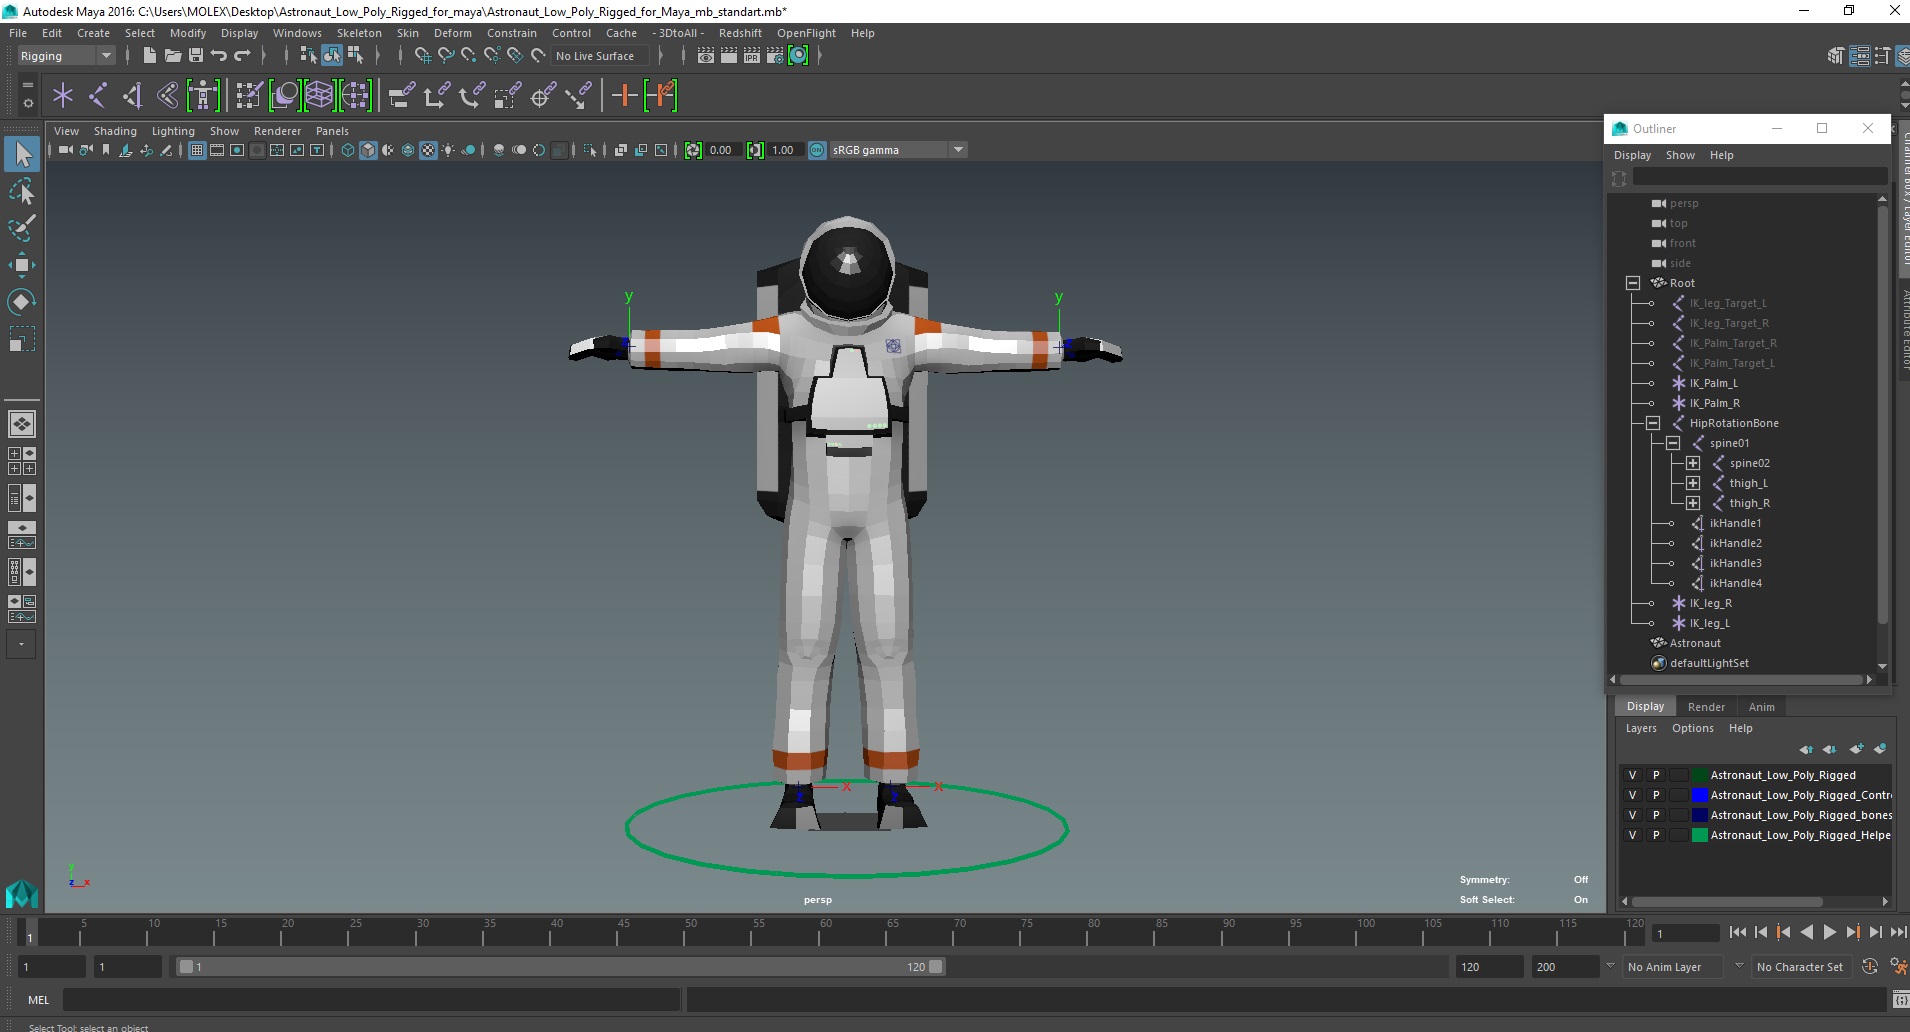
Task: Click the range slider bar ending at 120
Action: 560,967
